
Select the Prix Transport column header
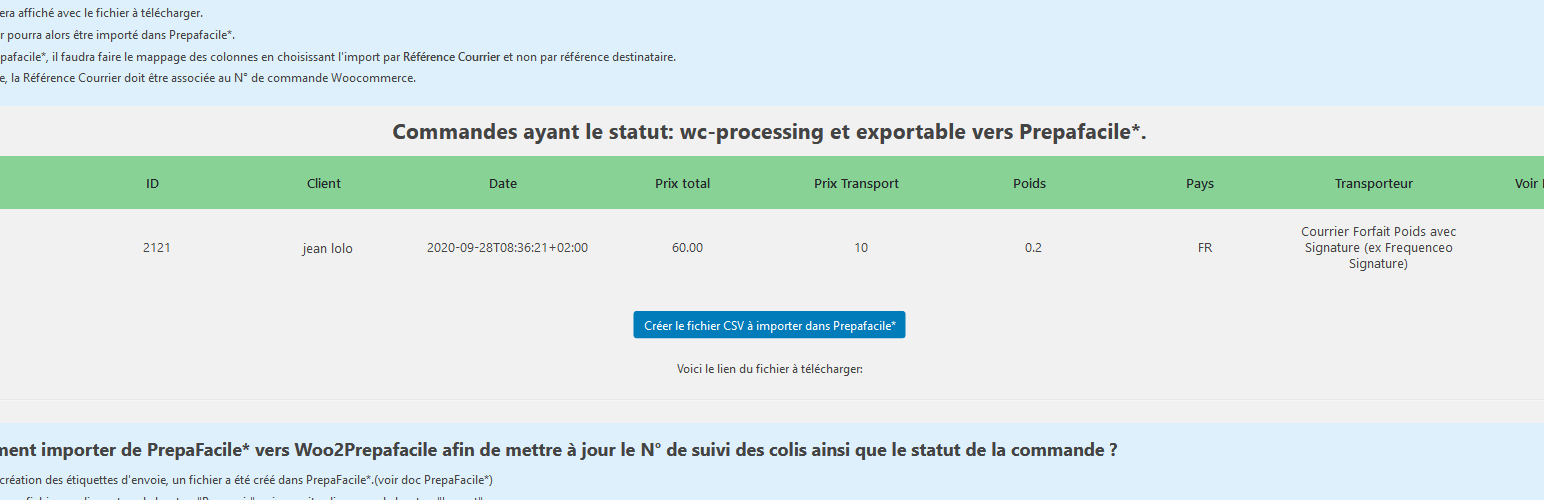coord(856,183)
